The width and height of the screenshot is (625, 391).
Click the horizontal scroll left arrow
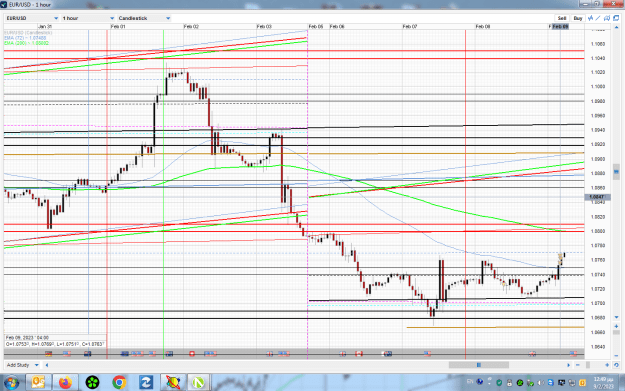pos(47,365)
